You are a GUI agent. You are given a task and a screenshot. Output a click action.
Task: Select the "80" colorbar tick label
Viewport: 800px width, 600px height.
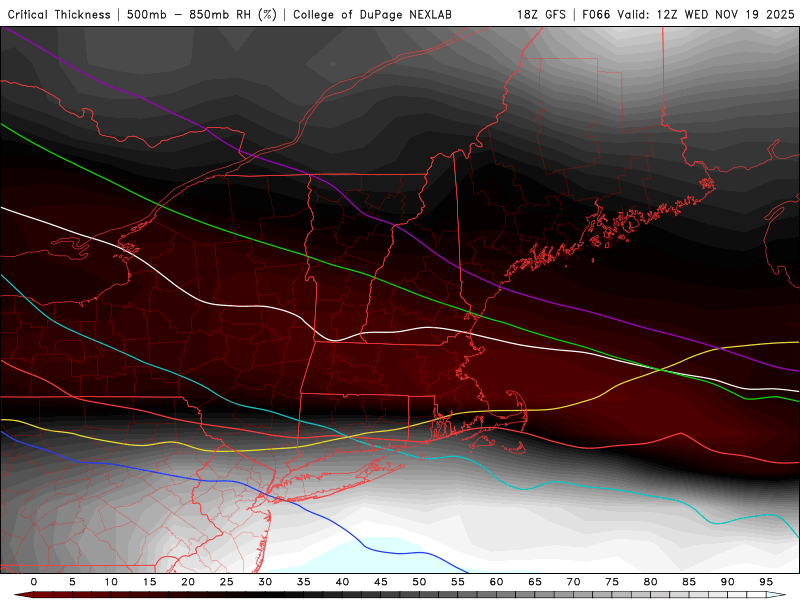pyautogui.click(x=650, y=582)
